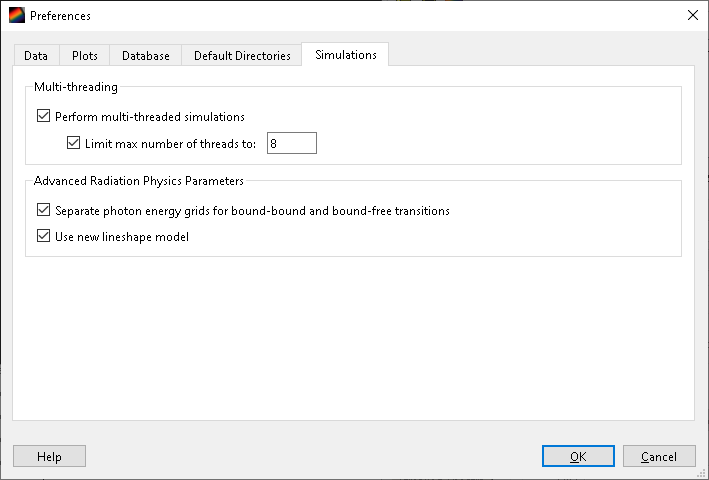Click the blank middle of the title bar

380,16
